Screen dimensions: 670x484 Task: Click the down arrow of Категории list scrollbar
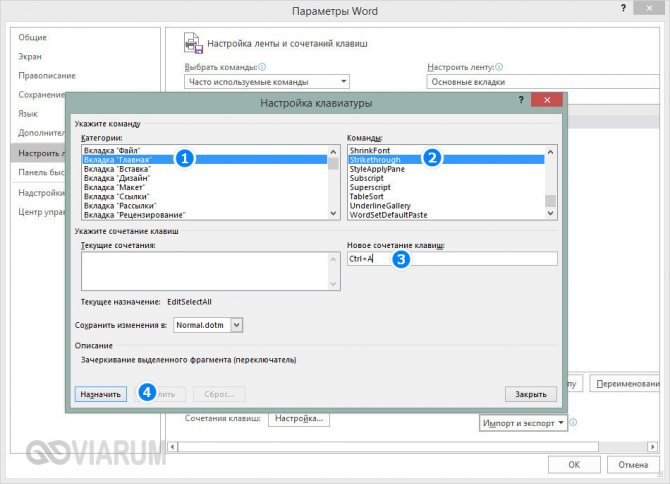point(333,214)
